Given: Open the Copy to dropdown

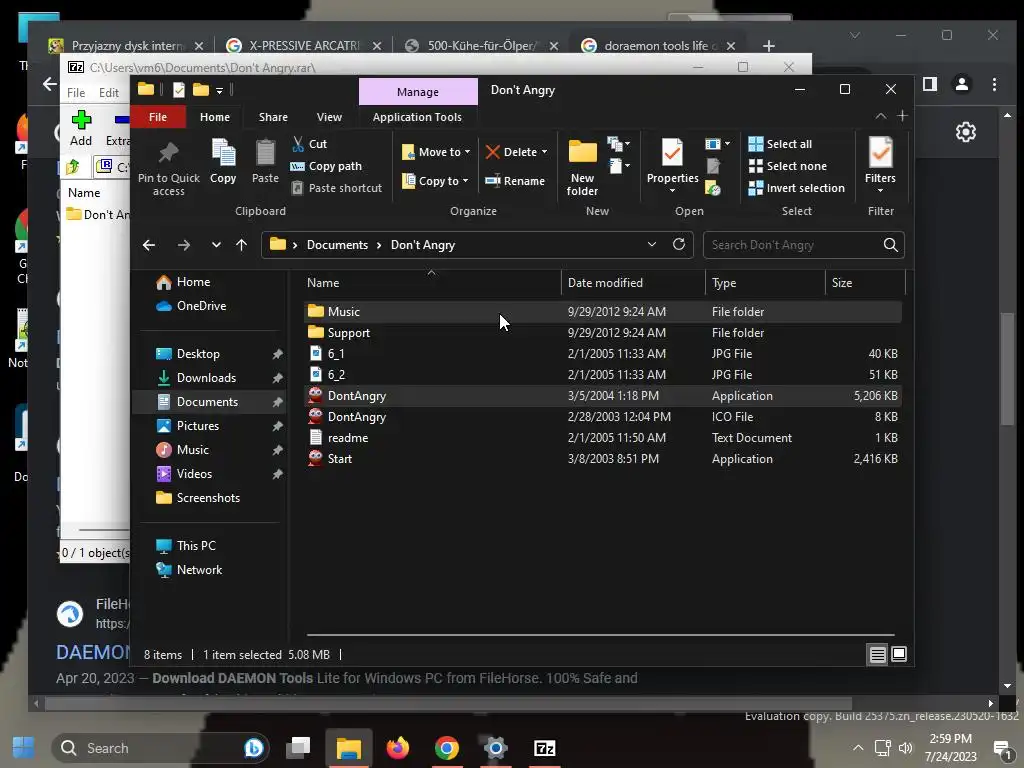Looking at the screenshot, I should 436,181.
